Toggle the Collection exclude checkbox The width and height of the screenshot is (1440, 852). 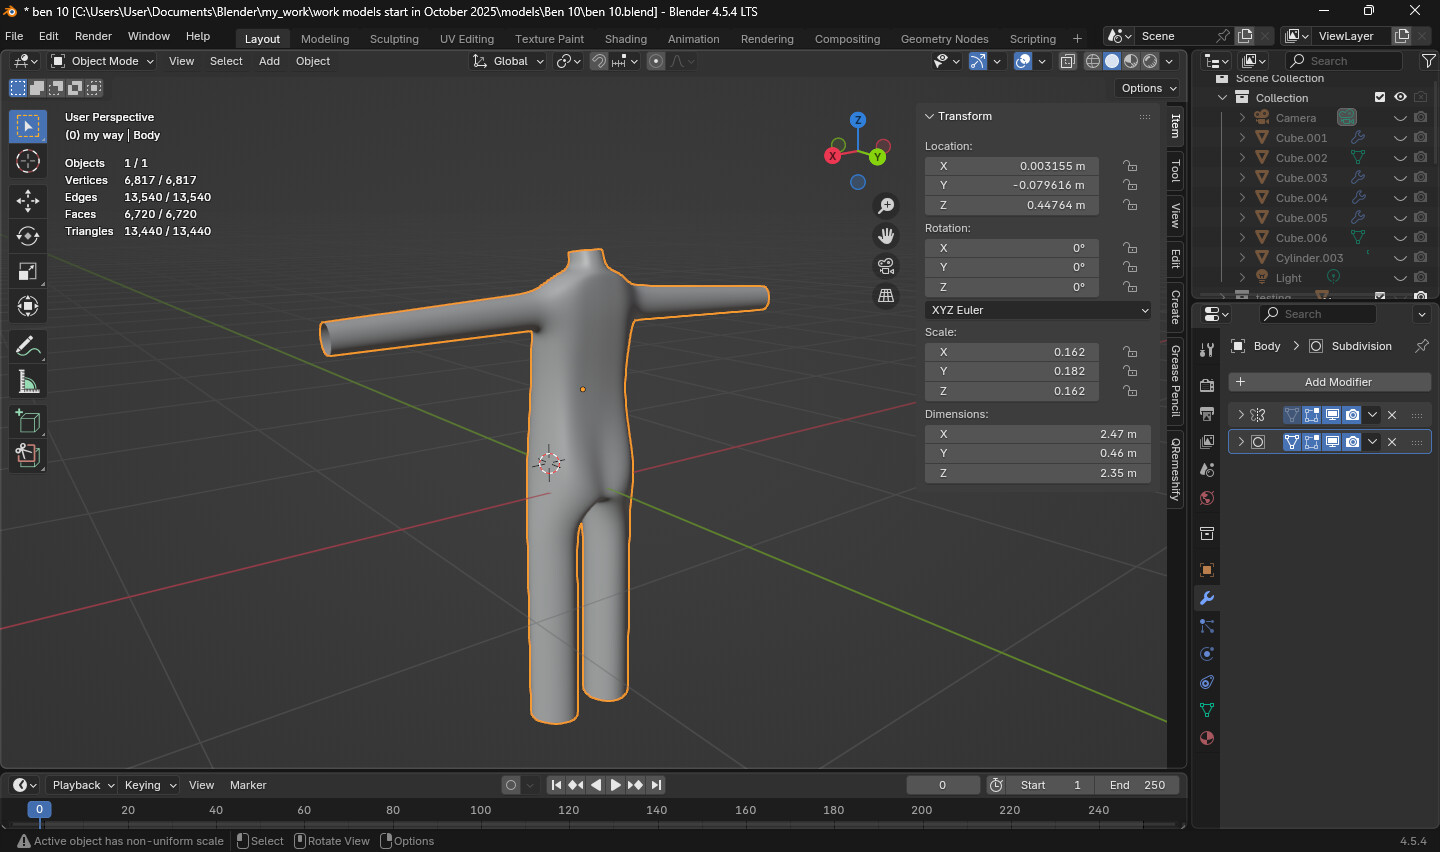(x=1380, y=97)
